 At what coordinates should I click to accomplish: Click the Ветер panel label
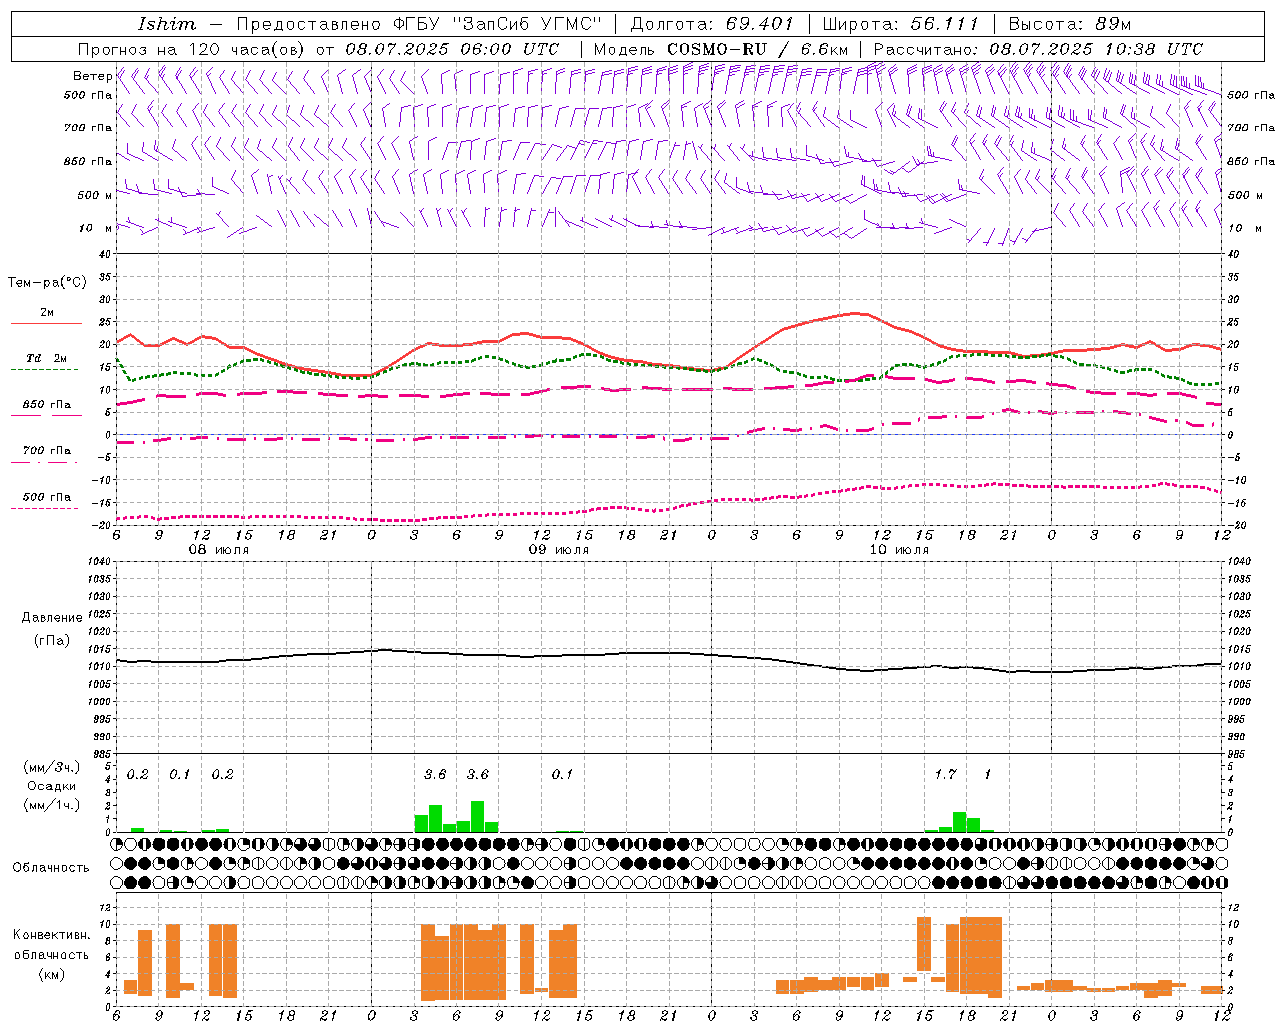tap(92, 76)
